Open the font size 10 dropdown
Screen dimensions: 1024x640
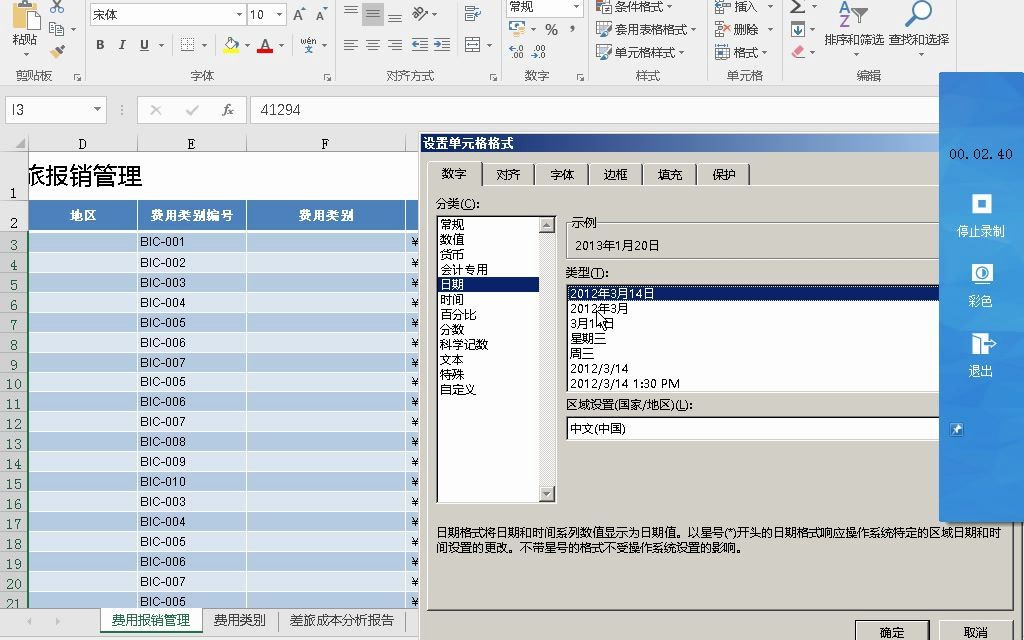(x=268, y=15)
